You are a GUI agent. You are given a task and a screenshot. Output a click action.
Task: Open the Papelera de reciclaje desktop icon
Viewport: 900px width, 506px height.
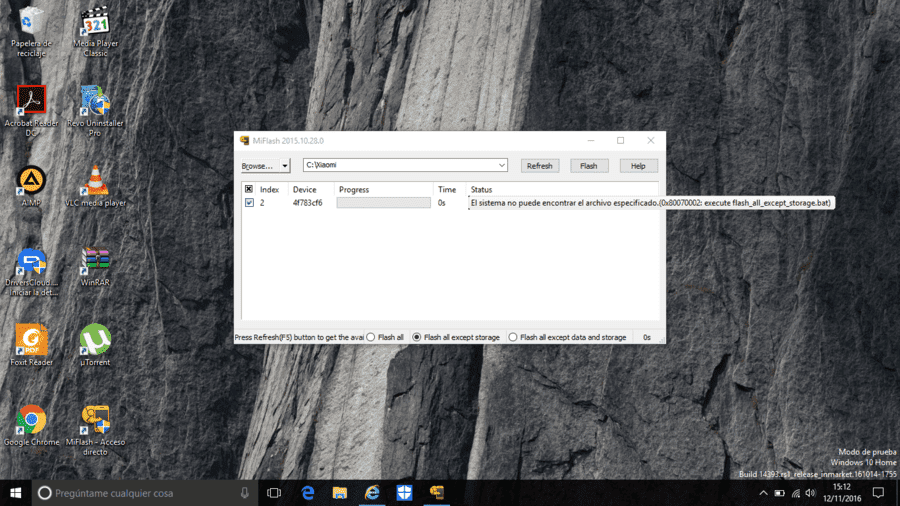[31, 32]
